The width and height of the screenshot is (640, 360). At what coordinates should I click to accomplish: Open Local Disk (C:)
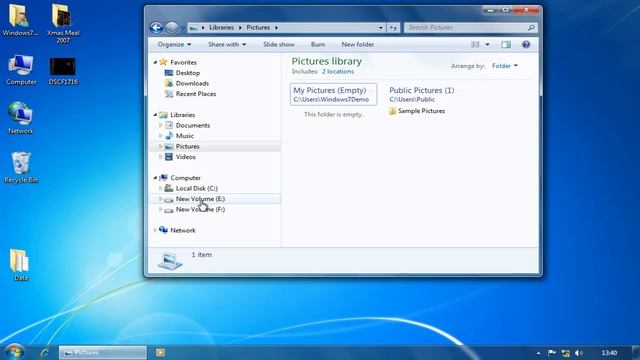196,189
